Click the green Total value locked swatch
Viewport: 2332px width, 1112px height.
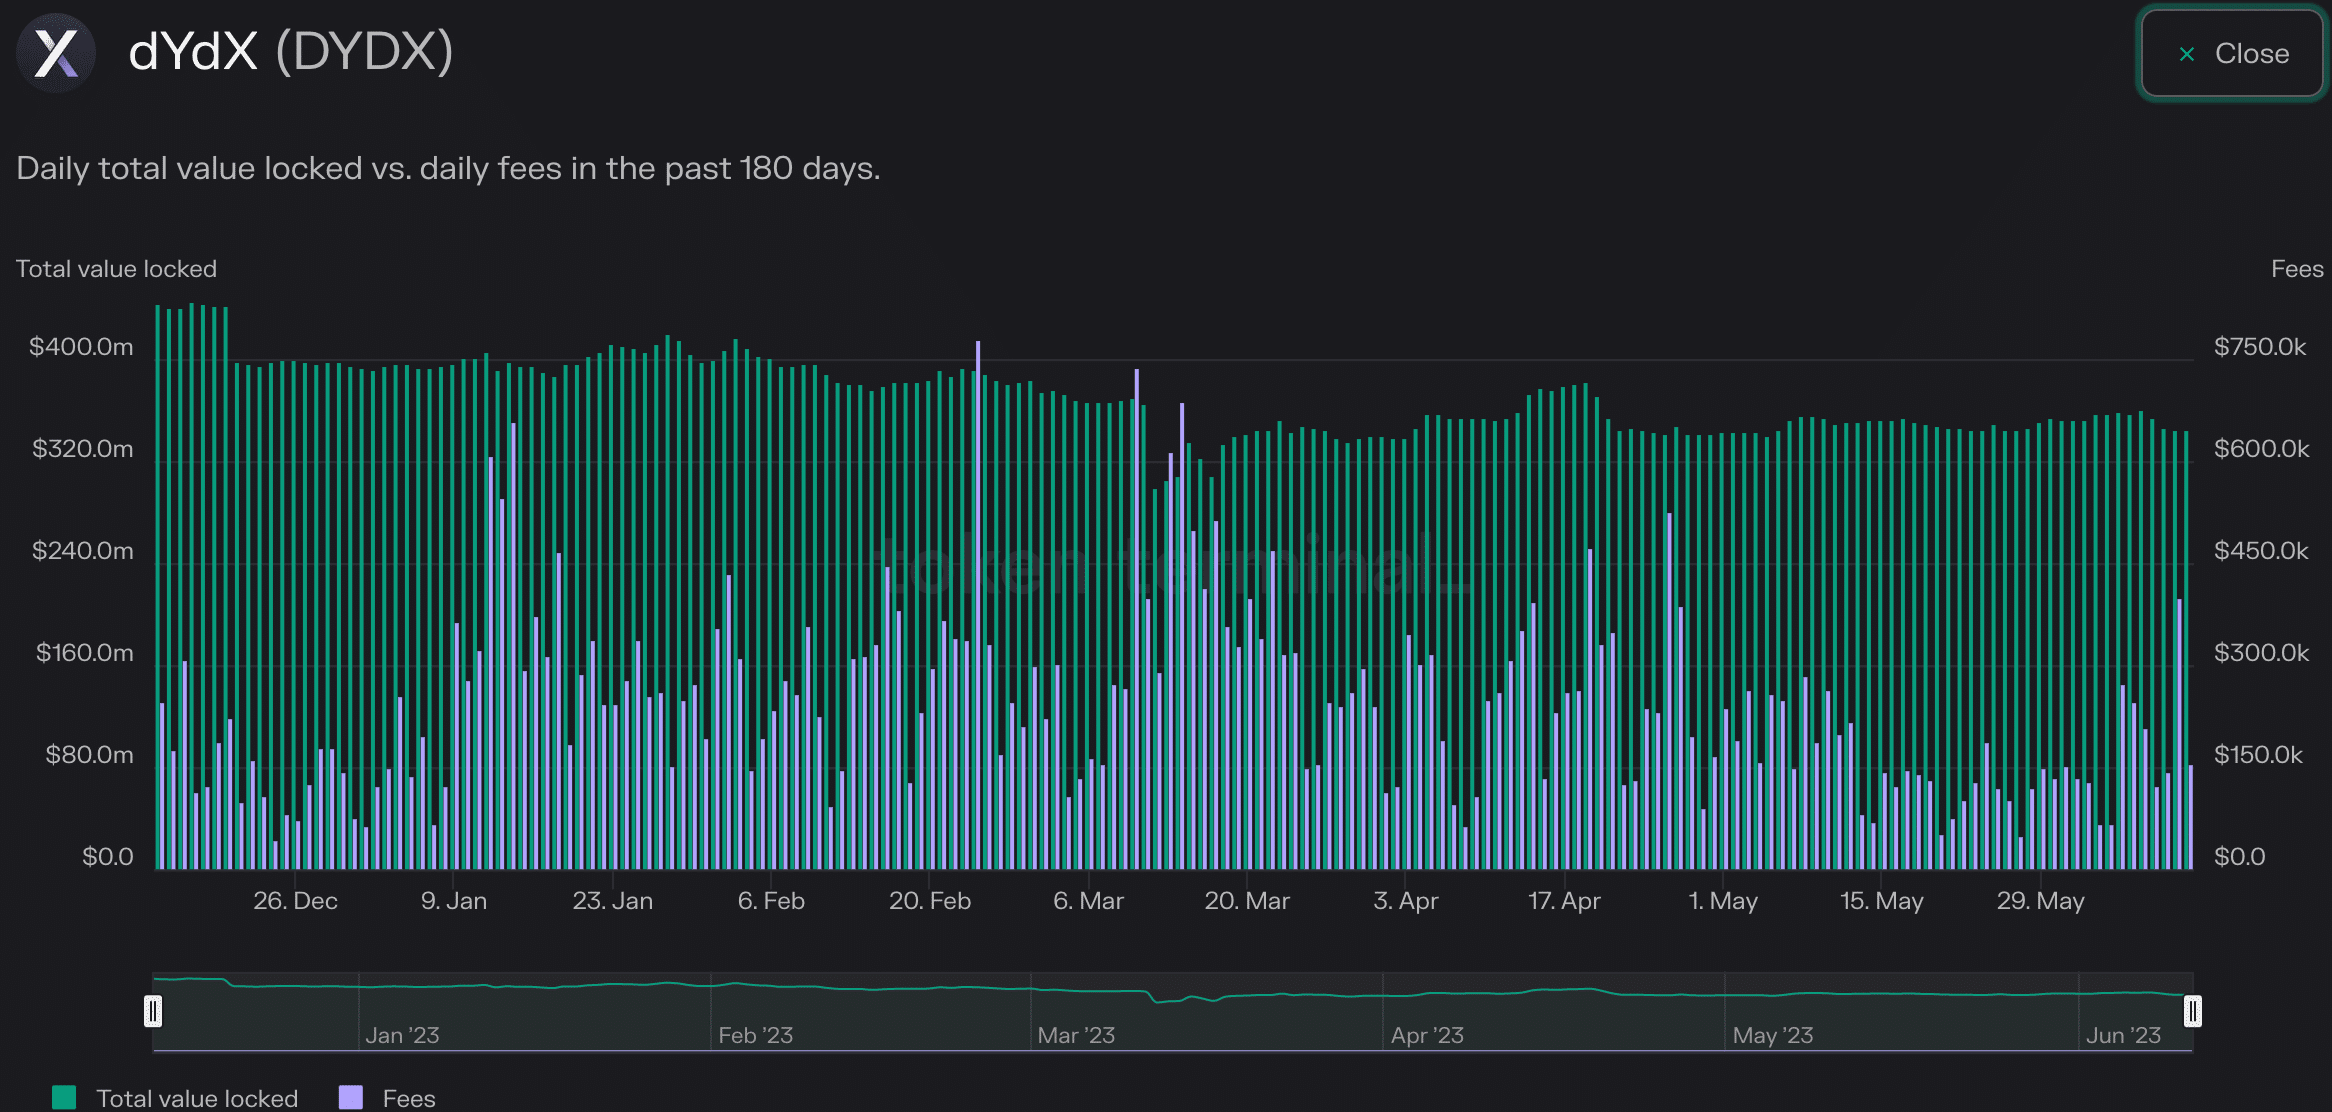[64, 1097]
